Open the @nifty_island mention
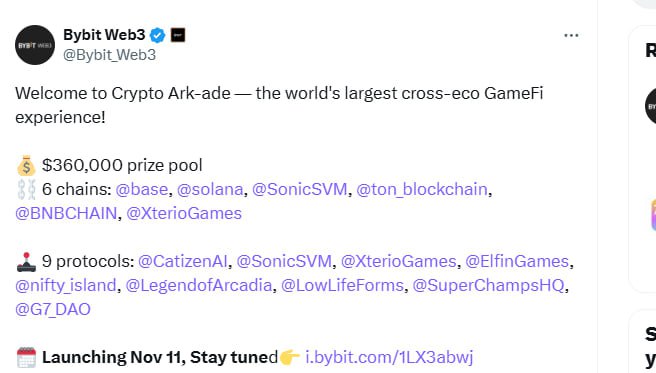Image resolution: width=656 pixels, height=373 pixels. click(x=66, y=286)
